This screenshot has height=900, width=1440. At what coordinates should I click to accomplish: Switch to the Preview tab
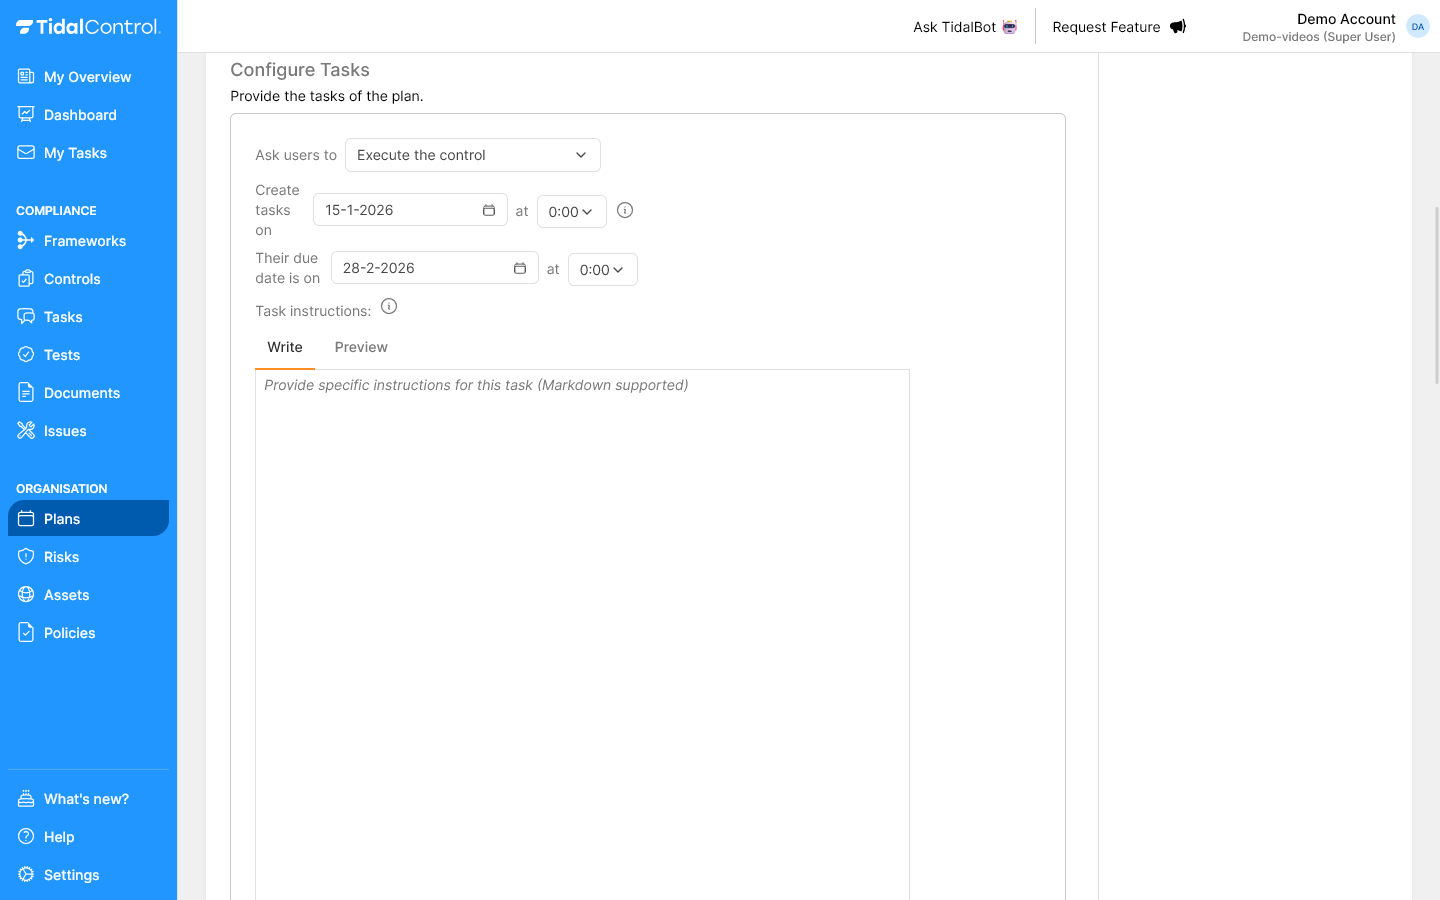(361, 347)
